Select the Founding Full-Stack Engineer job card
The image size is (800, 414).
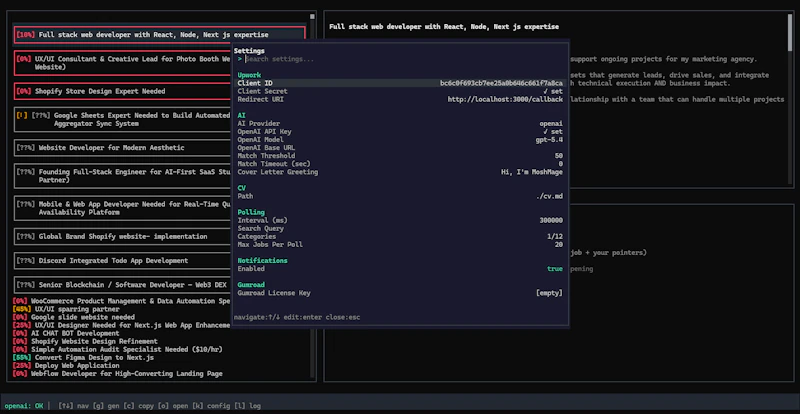coord(123,176)
